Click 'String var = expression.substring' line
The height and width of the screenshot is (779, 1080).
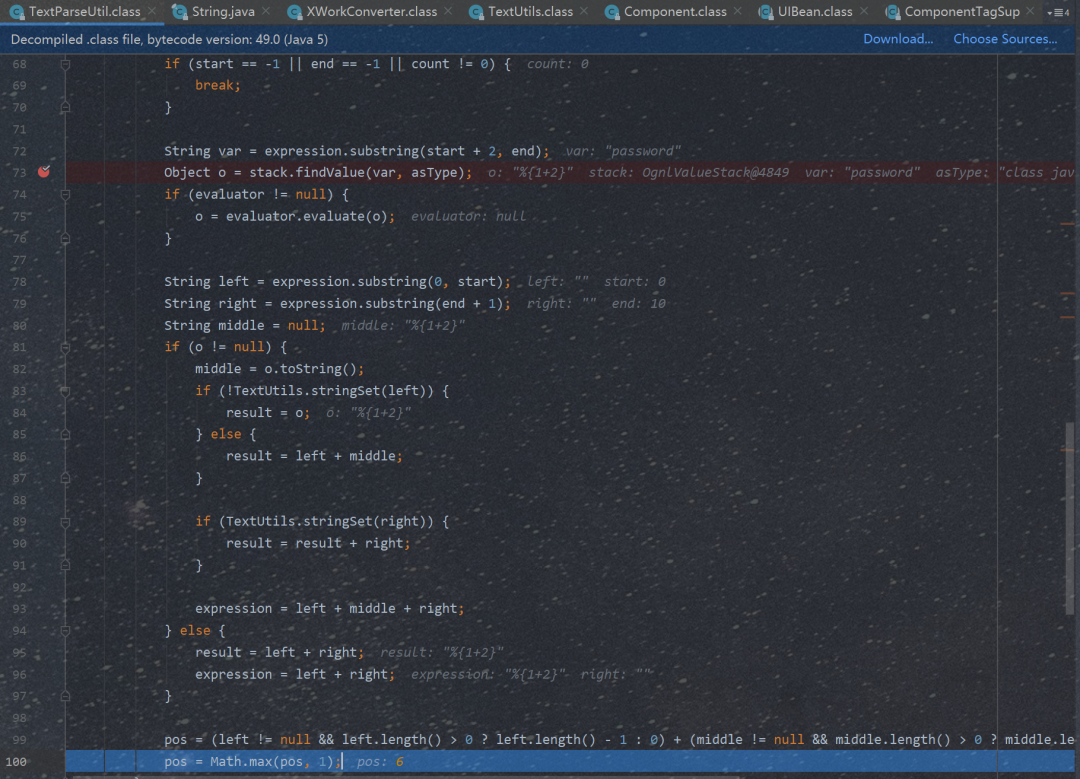[x=356, y=151]
